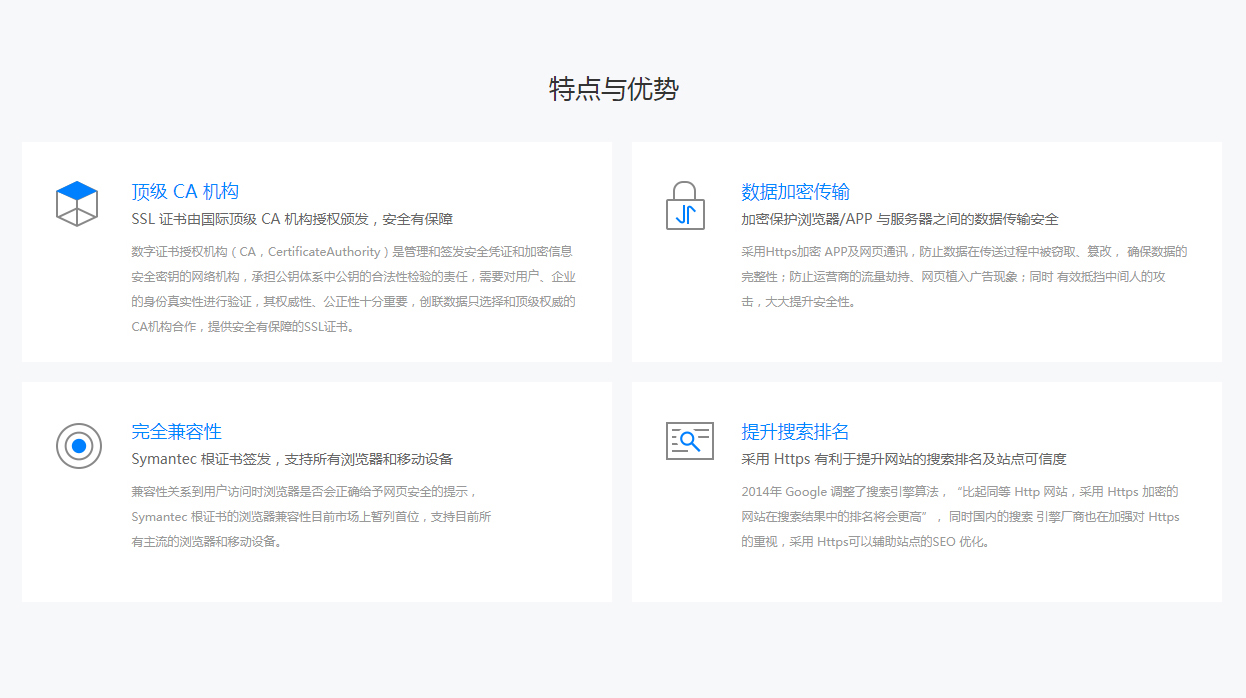The height and width of the screenshot is (698, 1246).
Task: Click the line '击，大大提升安全性。'
Action: (799, 302)
